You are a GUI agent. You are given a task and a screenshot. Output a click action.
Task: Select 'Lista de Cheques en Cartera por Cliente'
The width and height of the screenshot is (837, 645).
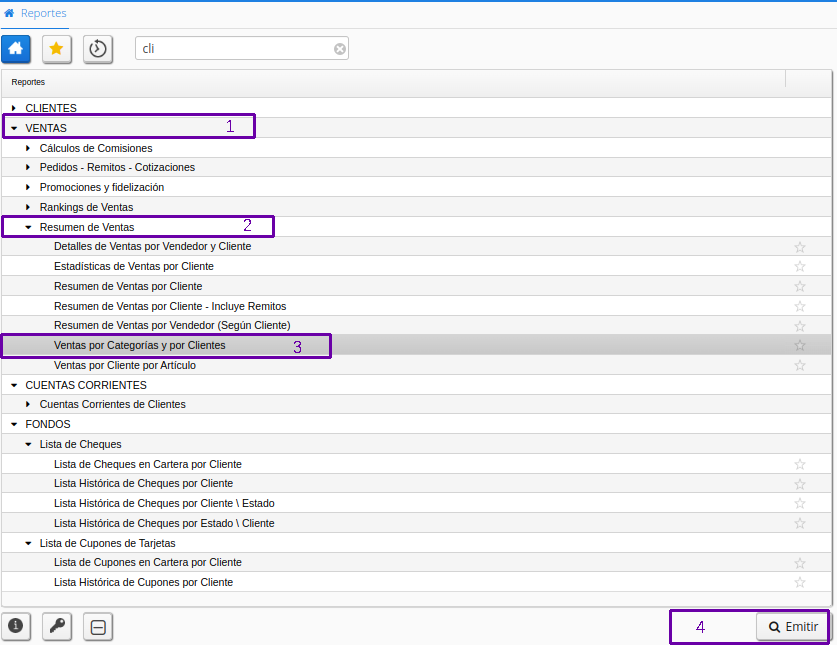[x=148, y=464]
